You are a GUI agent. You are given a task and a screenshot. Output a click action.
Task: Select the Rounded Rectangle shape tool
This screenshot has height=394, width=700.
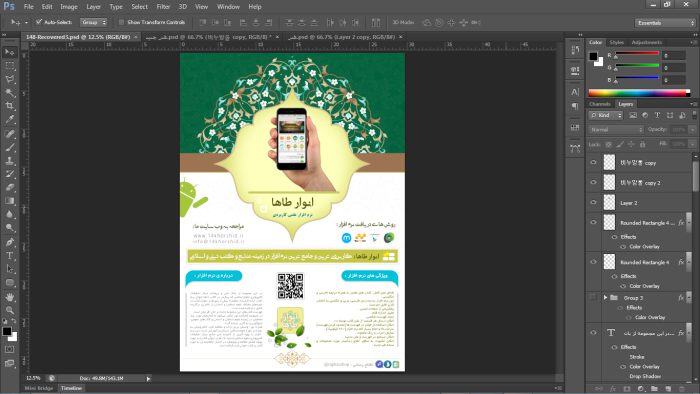point(9,283)
